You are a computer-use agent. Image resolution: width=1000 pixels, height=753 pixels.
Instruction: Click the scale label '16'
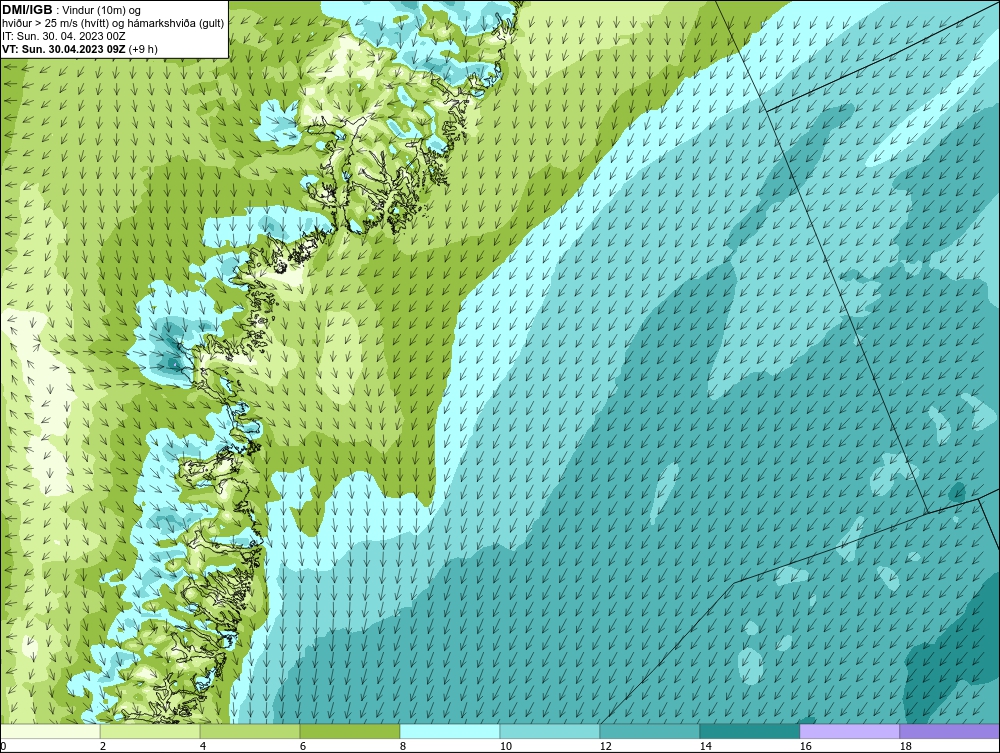click(x=805, y=746)
